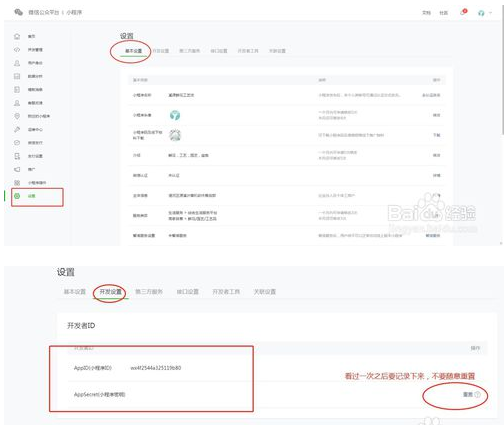This screenshot has width=504, height=425.
Task: Click 修改 in the 介绍 row
Action: [x=437, y=155]
